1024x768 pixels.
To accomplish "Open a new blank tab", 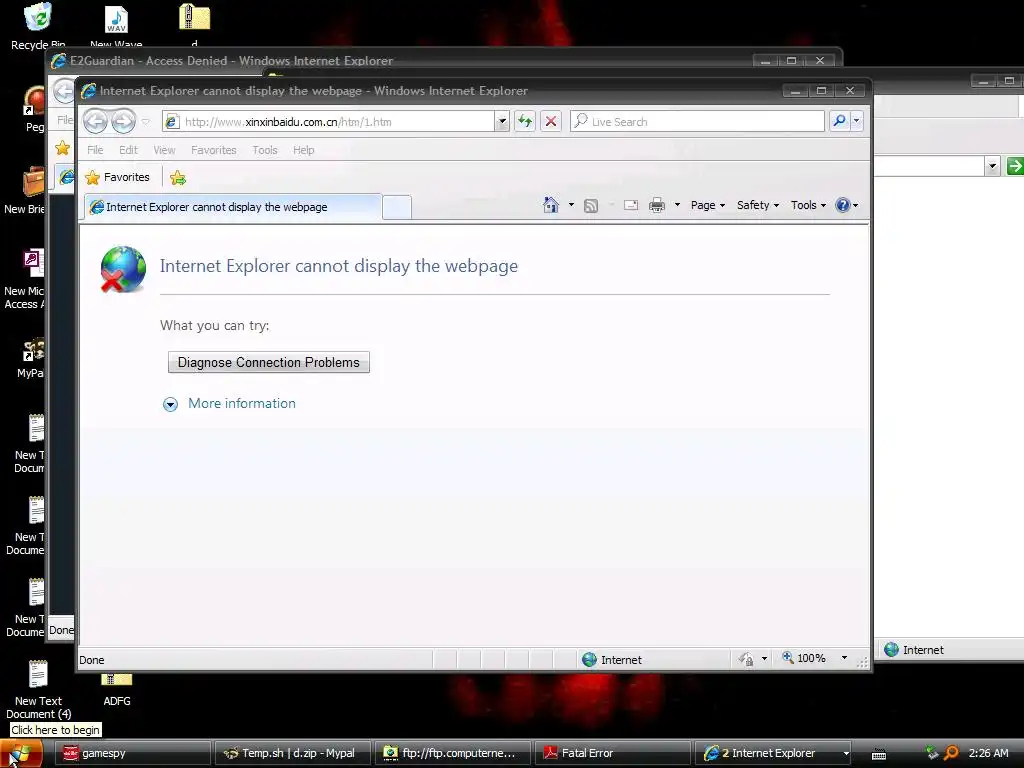I will tap(396, 207).
